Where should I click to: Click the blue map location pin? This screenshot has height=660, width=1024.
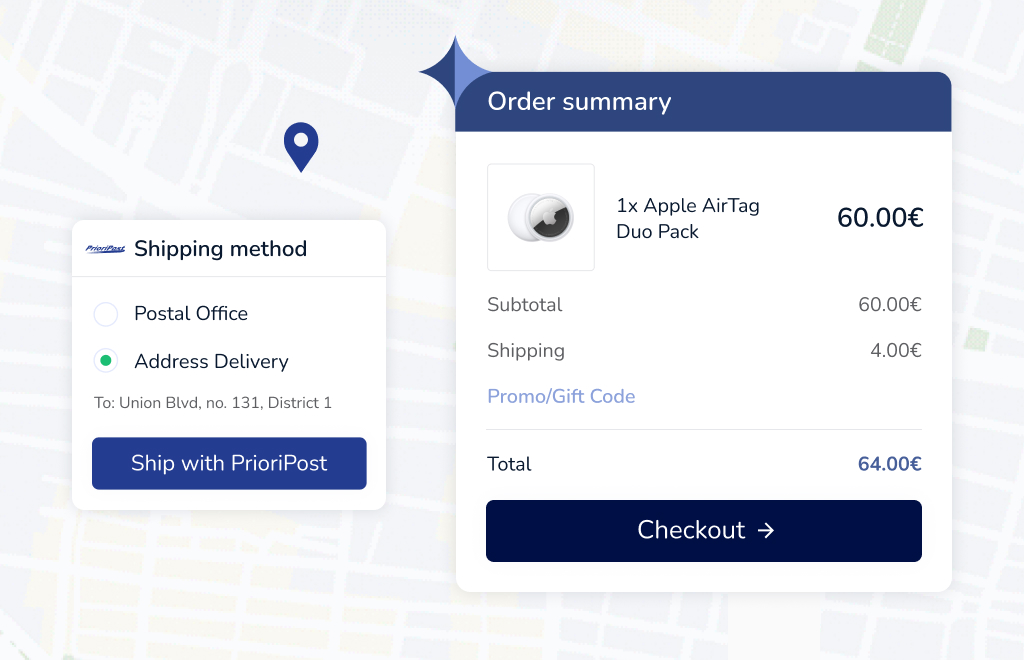300,145
